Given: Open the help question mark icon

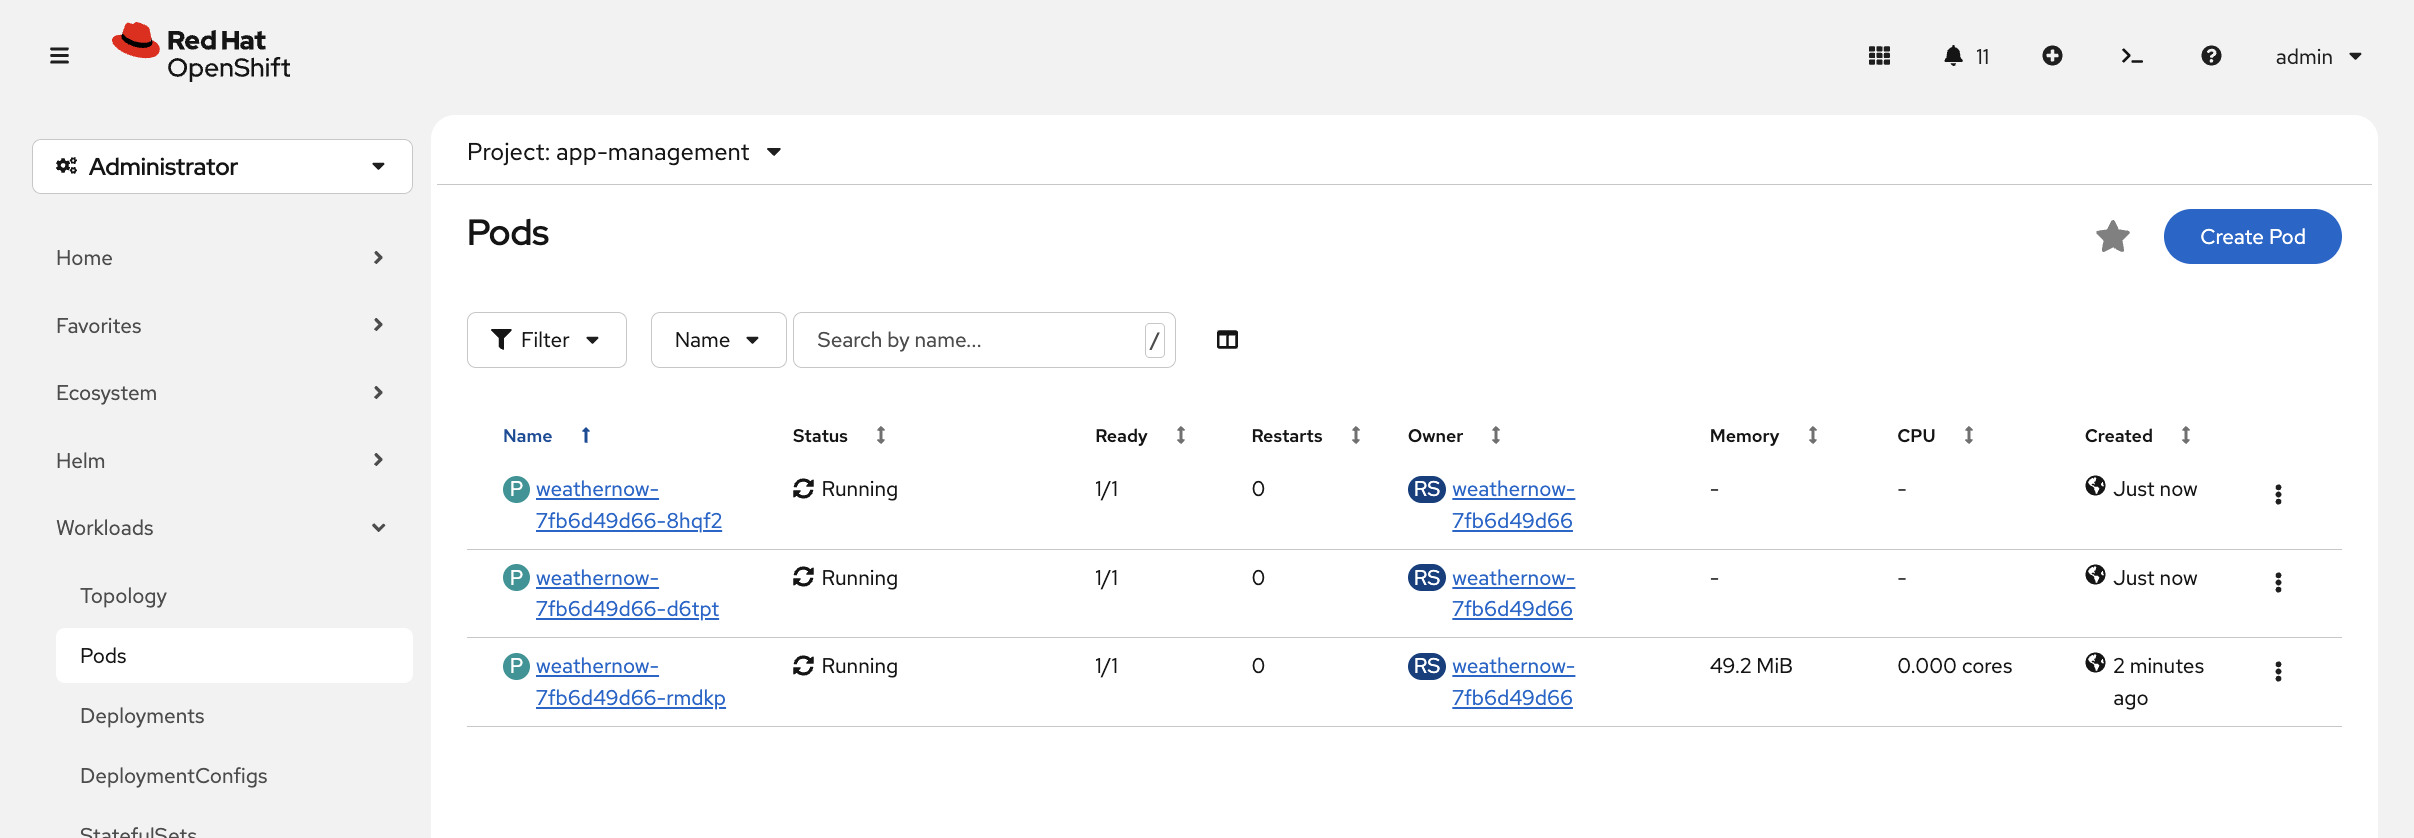Looking at the screenshot, I should tap(2211, 56).
